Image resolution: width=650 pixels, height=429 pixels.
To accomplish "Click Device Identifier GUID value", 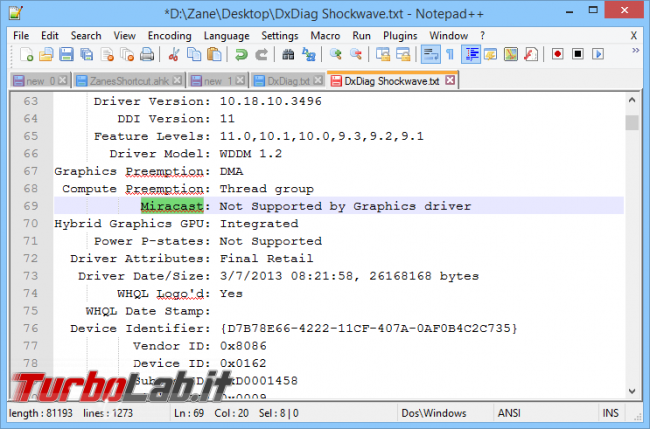I will pyautogui.click(x=369, y=329).
